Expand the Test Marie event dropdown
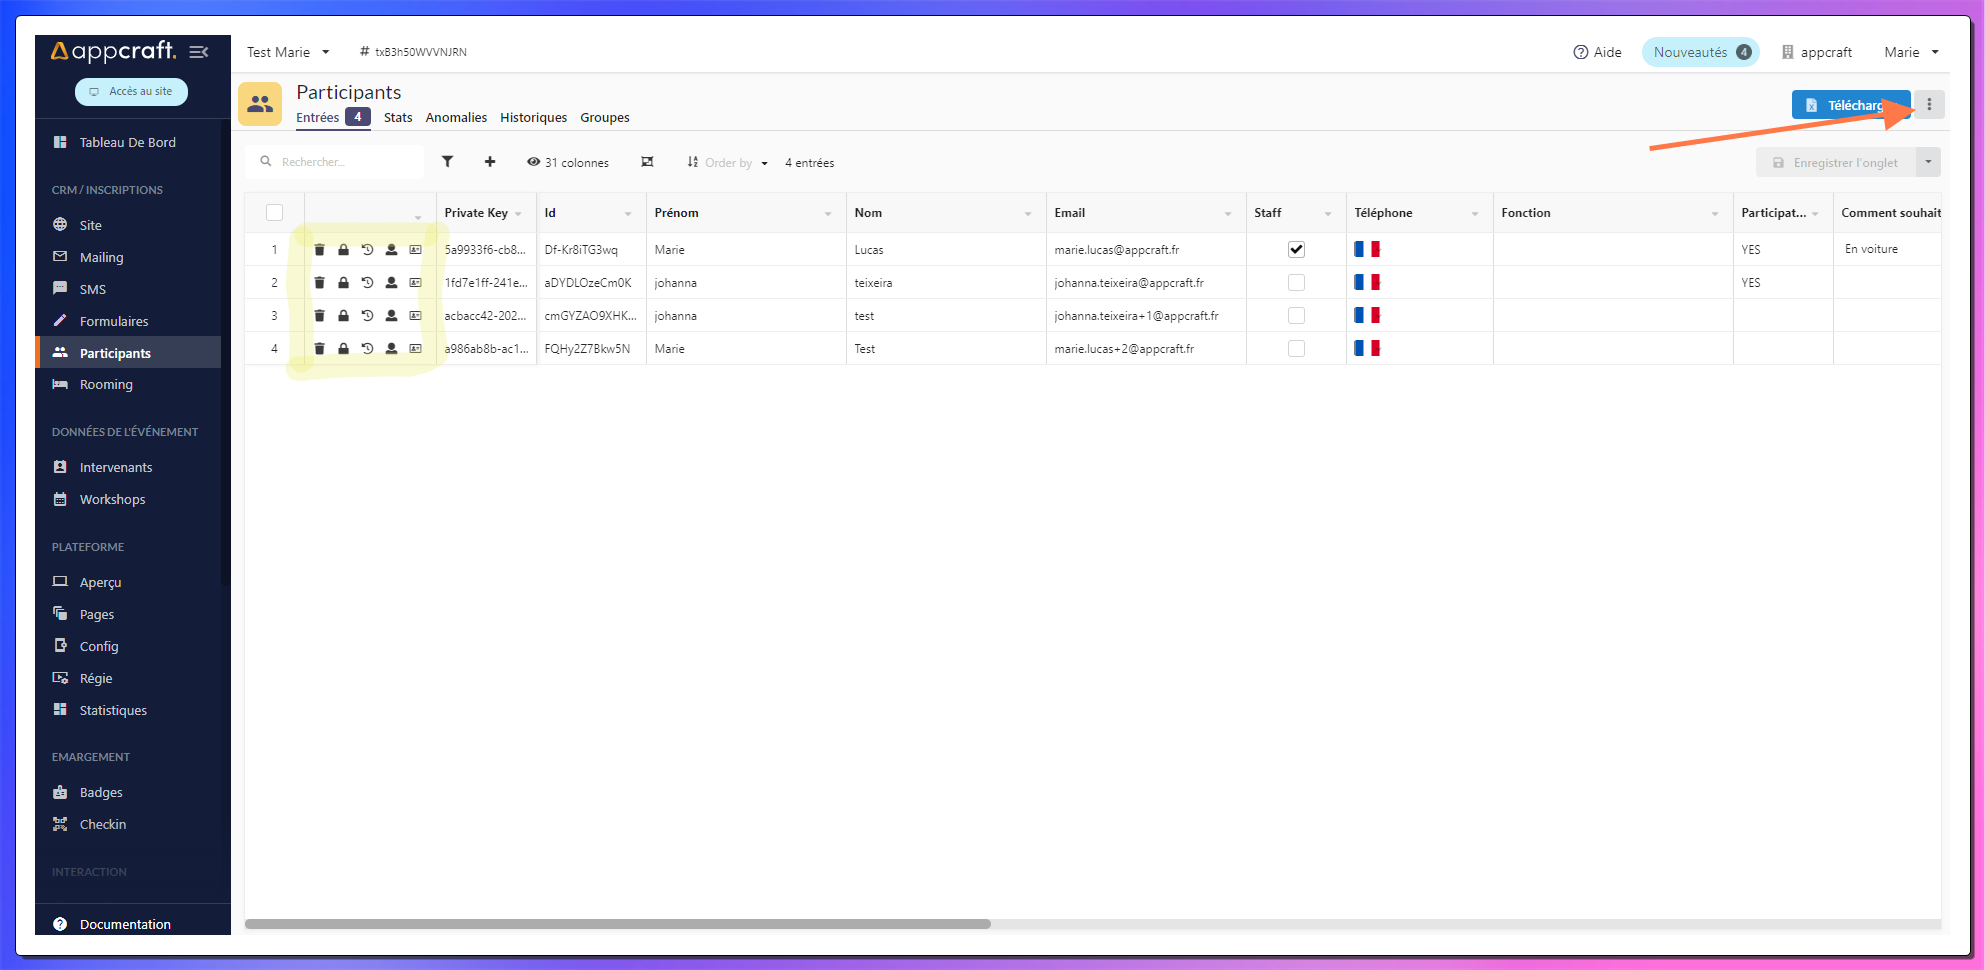 coord(288,52)
